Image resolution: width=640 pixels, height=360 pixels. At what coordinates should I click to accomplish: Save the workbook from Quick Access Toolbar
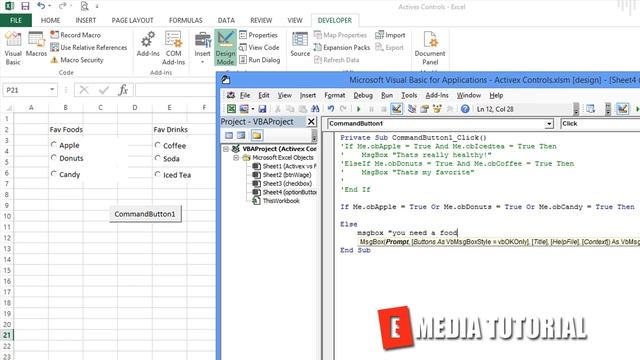[25, 6]
